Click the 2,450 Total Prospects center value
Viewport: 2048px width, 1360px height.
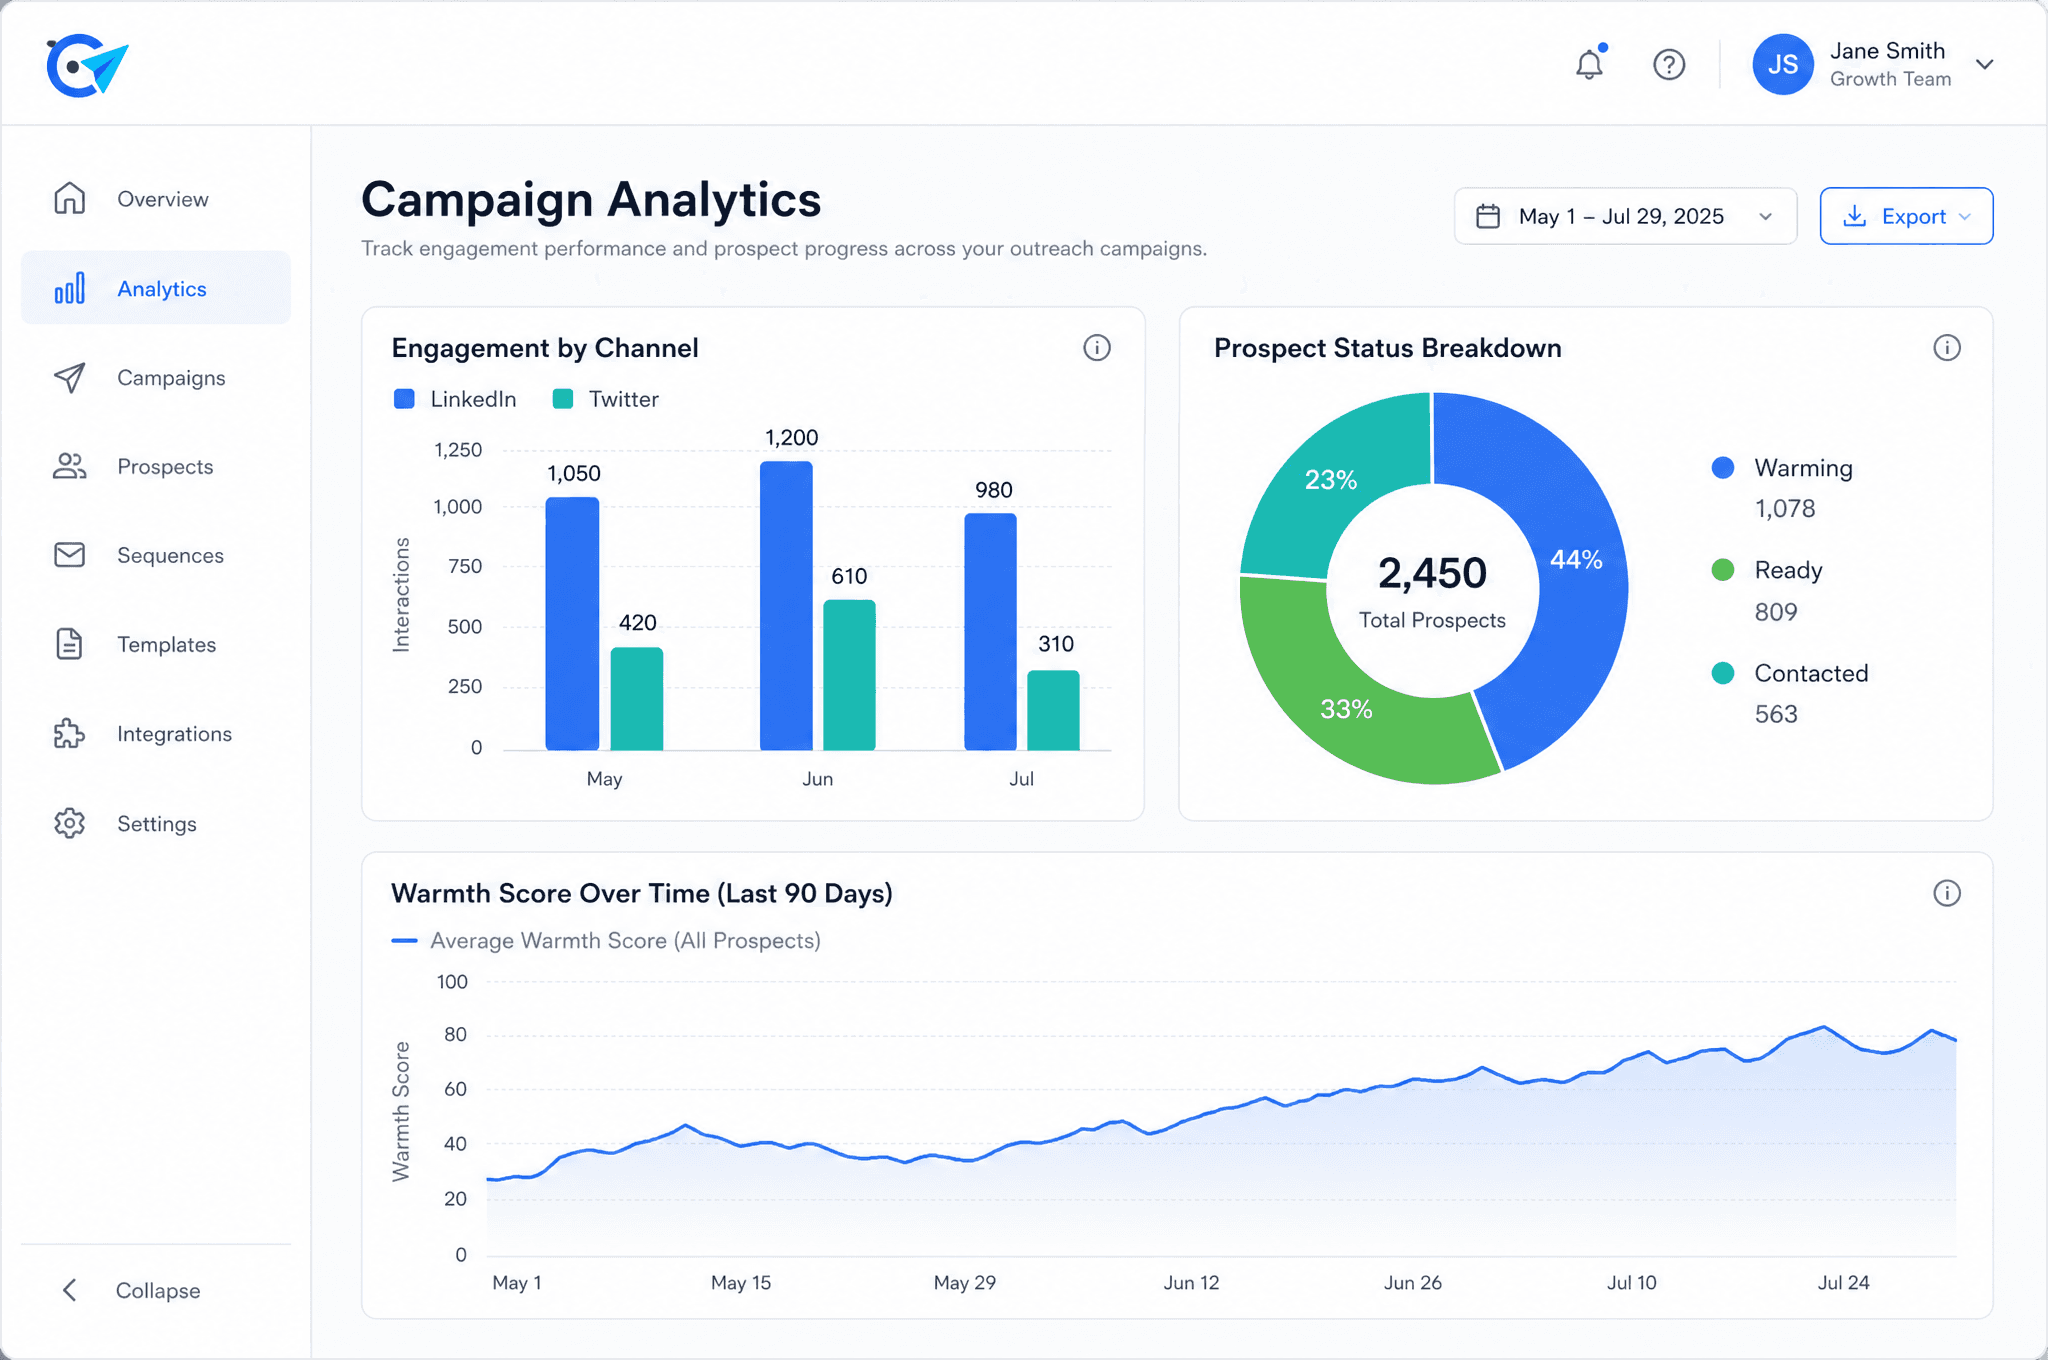click(1432, 574)
